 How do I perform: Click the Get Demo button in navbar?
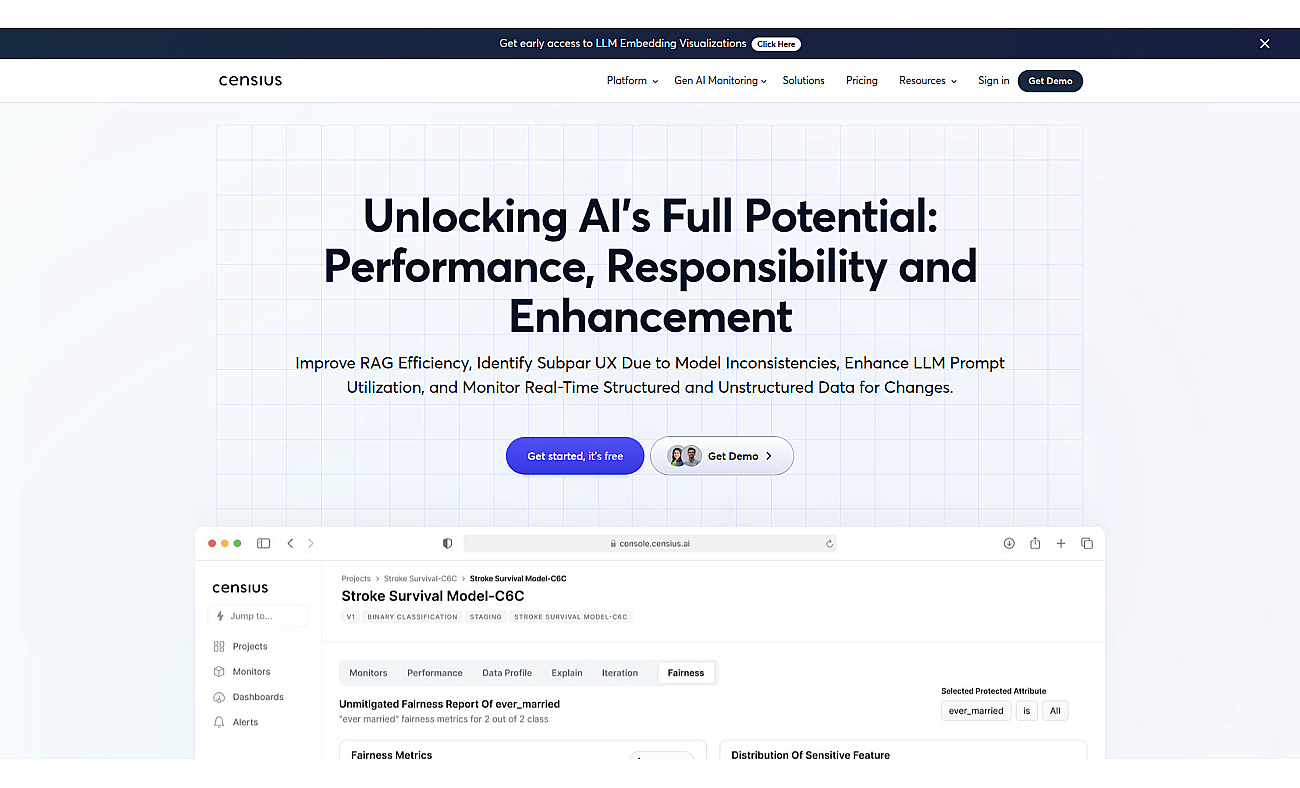point(1050,81)
